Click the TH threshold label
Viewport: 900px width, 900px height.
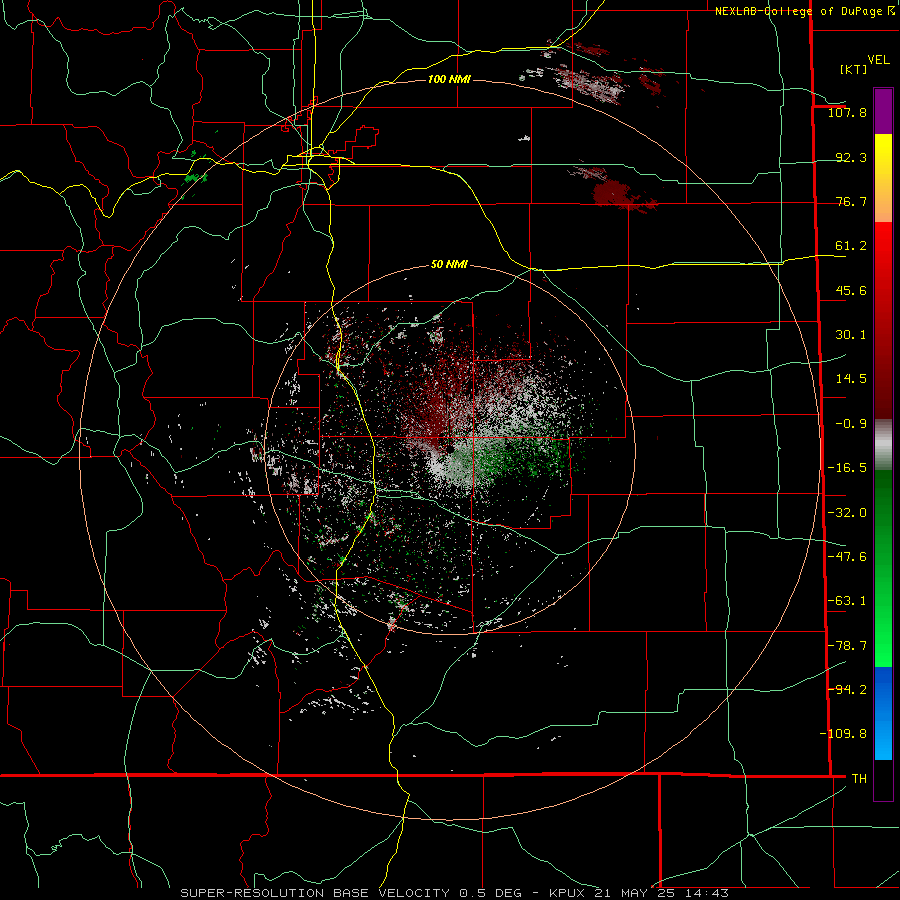point(859,778)
